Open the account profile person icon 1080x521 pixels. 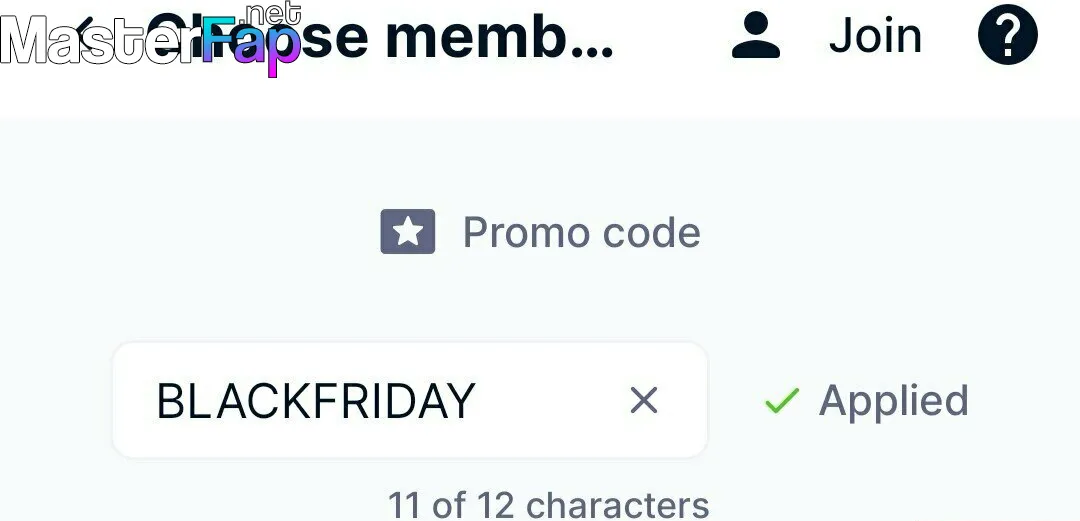click(756, 35)
